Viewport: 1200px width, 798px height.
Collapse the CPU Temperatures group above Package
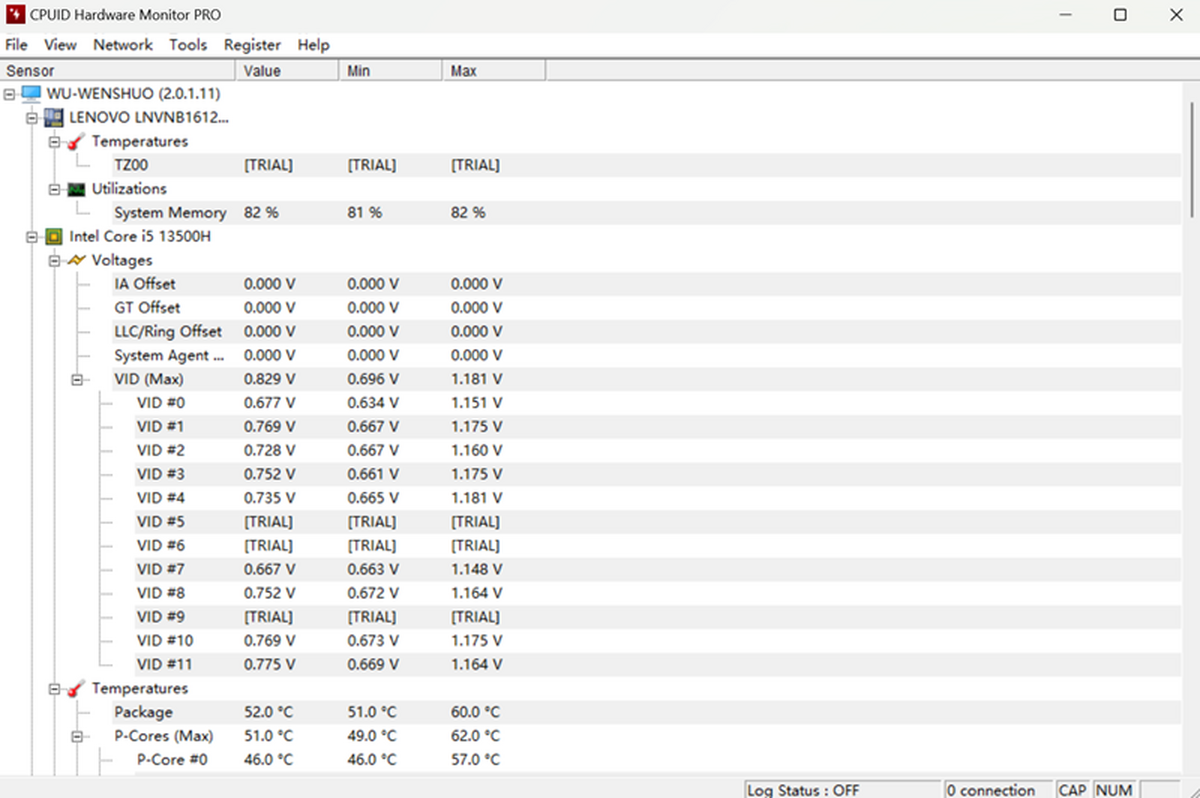[54, 689]
